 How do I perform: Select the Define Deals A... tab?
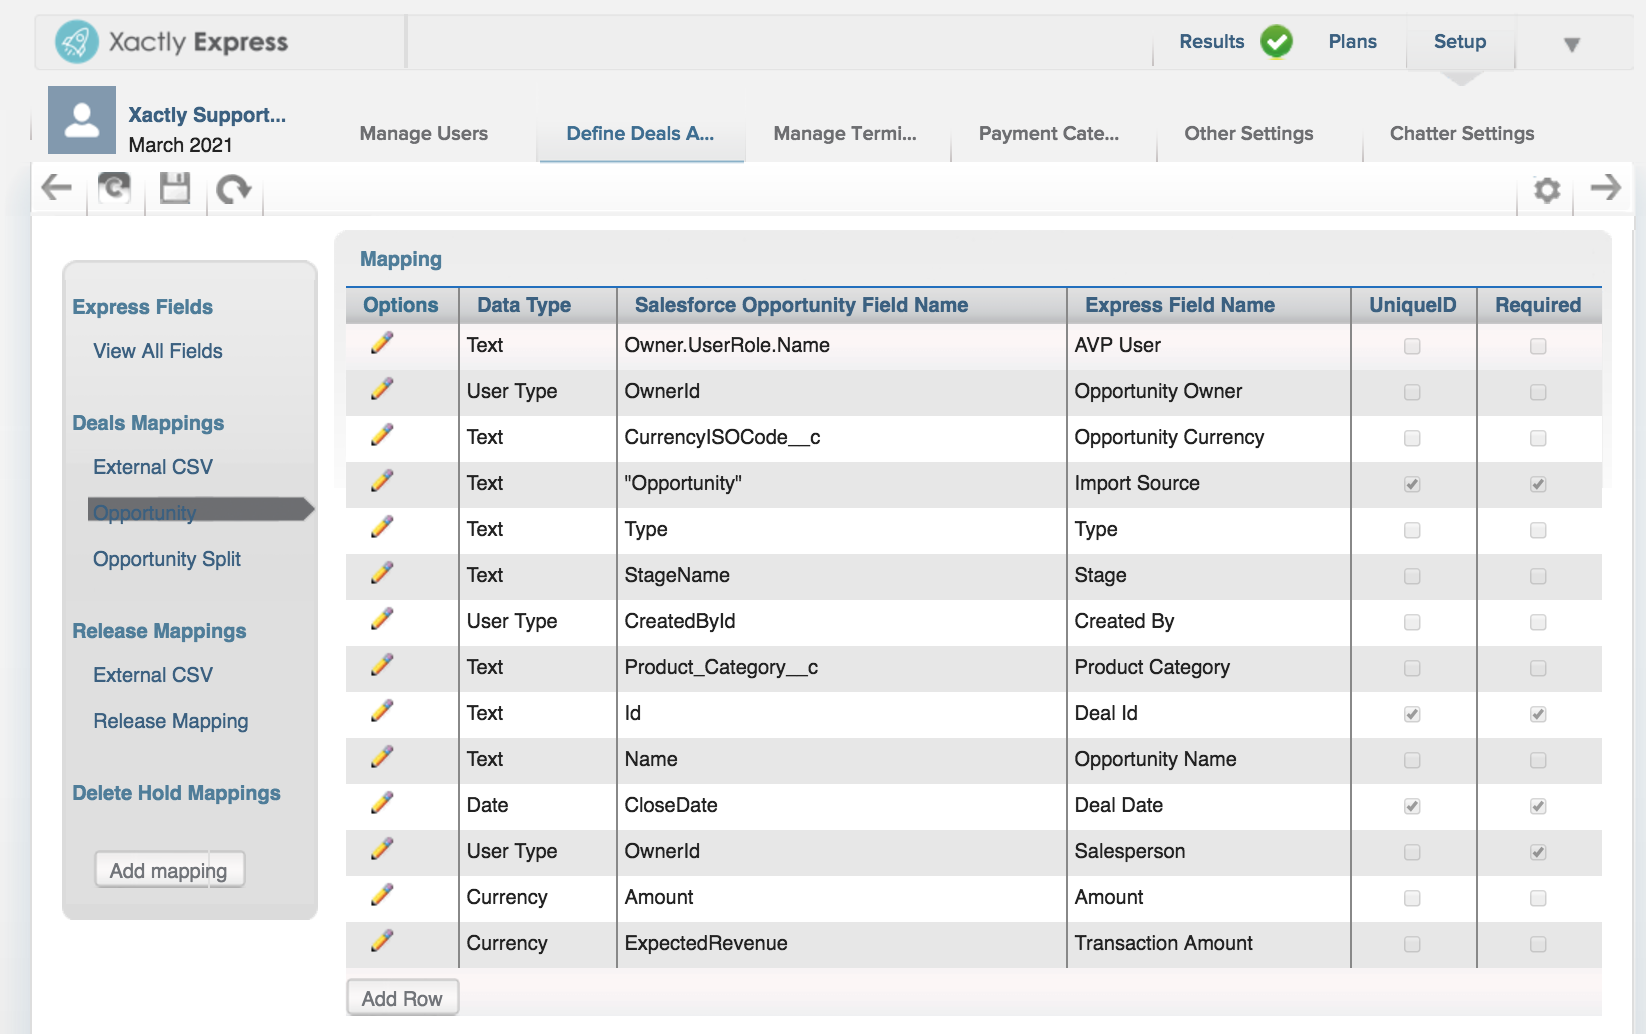pos(641,134)
